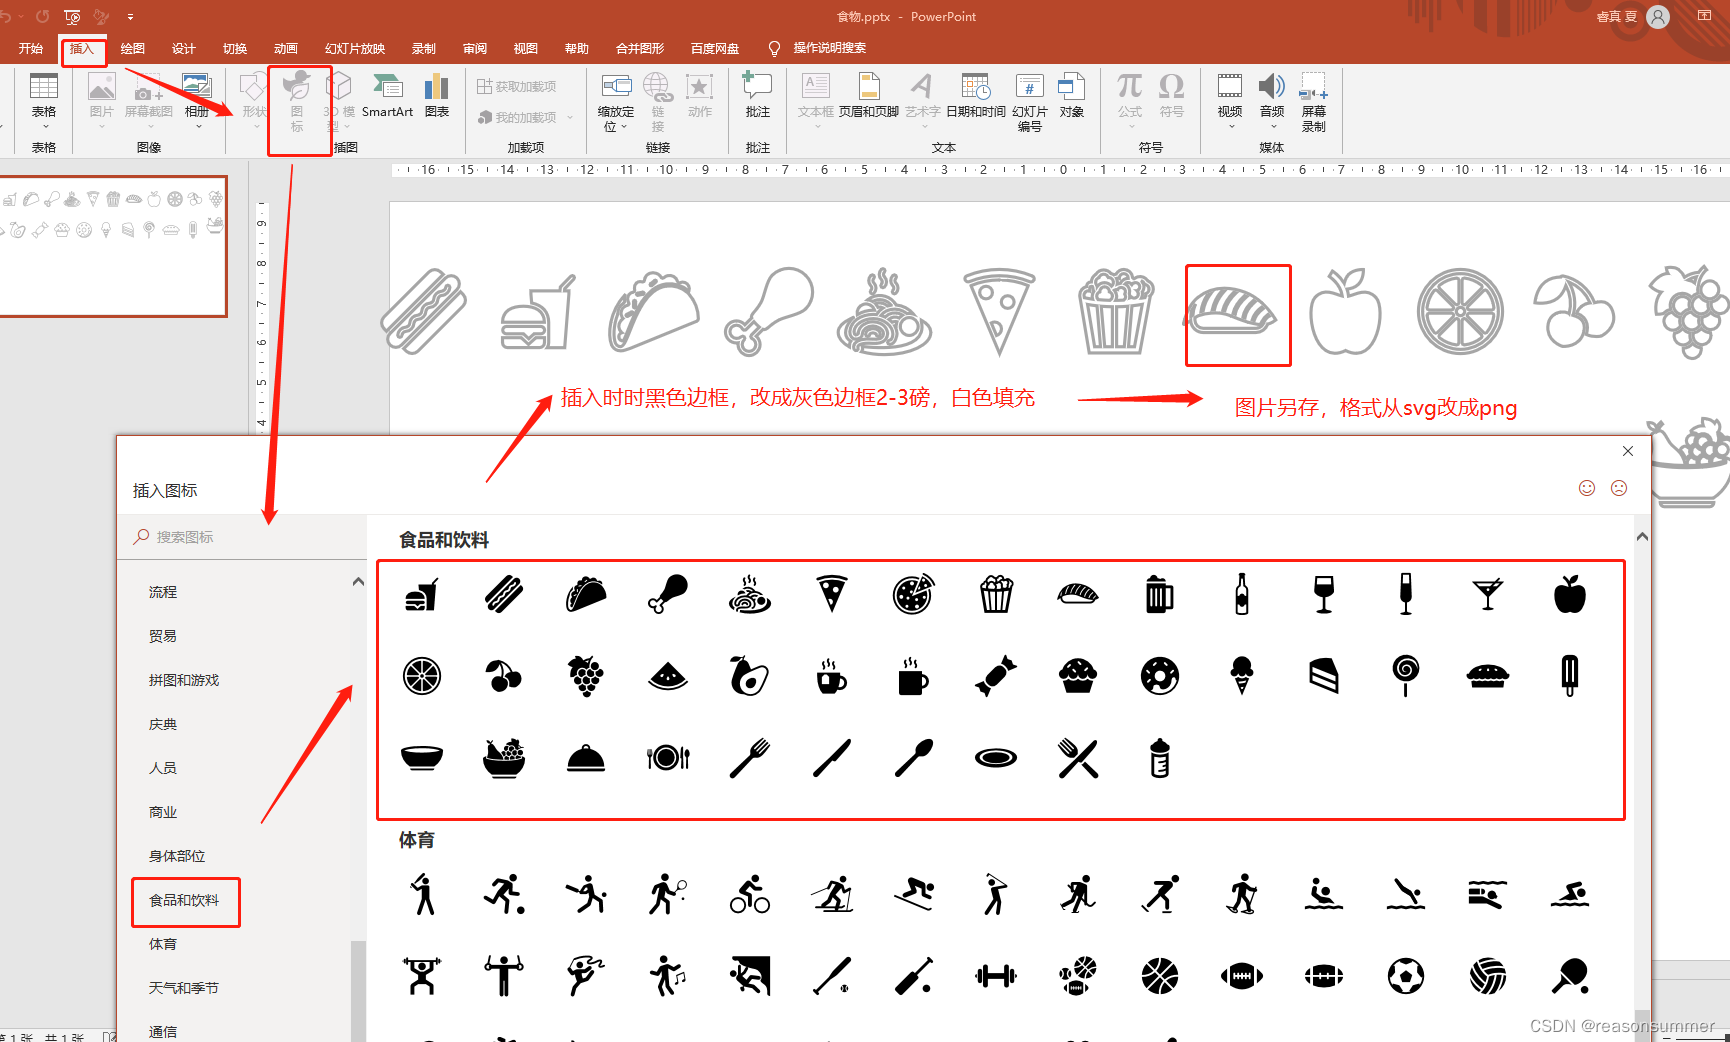The image size is (1730, 1042).
Task: Open the 插入 ribbon tab
Action: 81,49
